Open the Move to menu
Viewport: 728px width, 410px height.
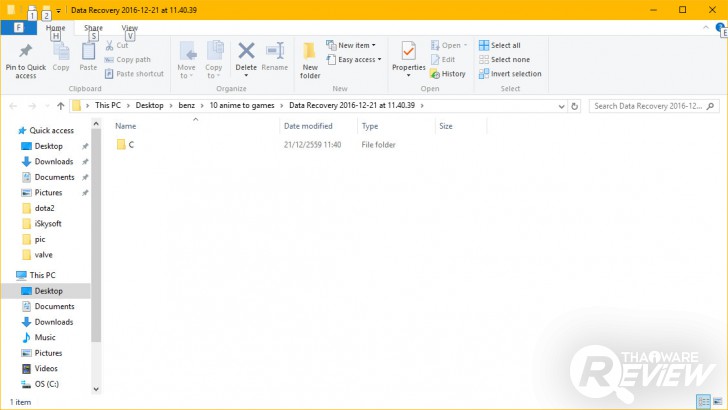pos(187,60)
